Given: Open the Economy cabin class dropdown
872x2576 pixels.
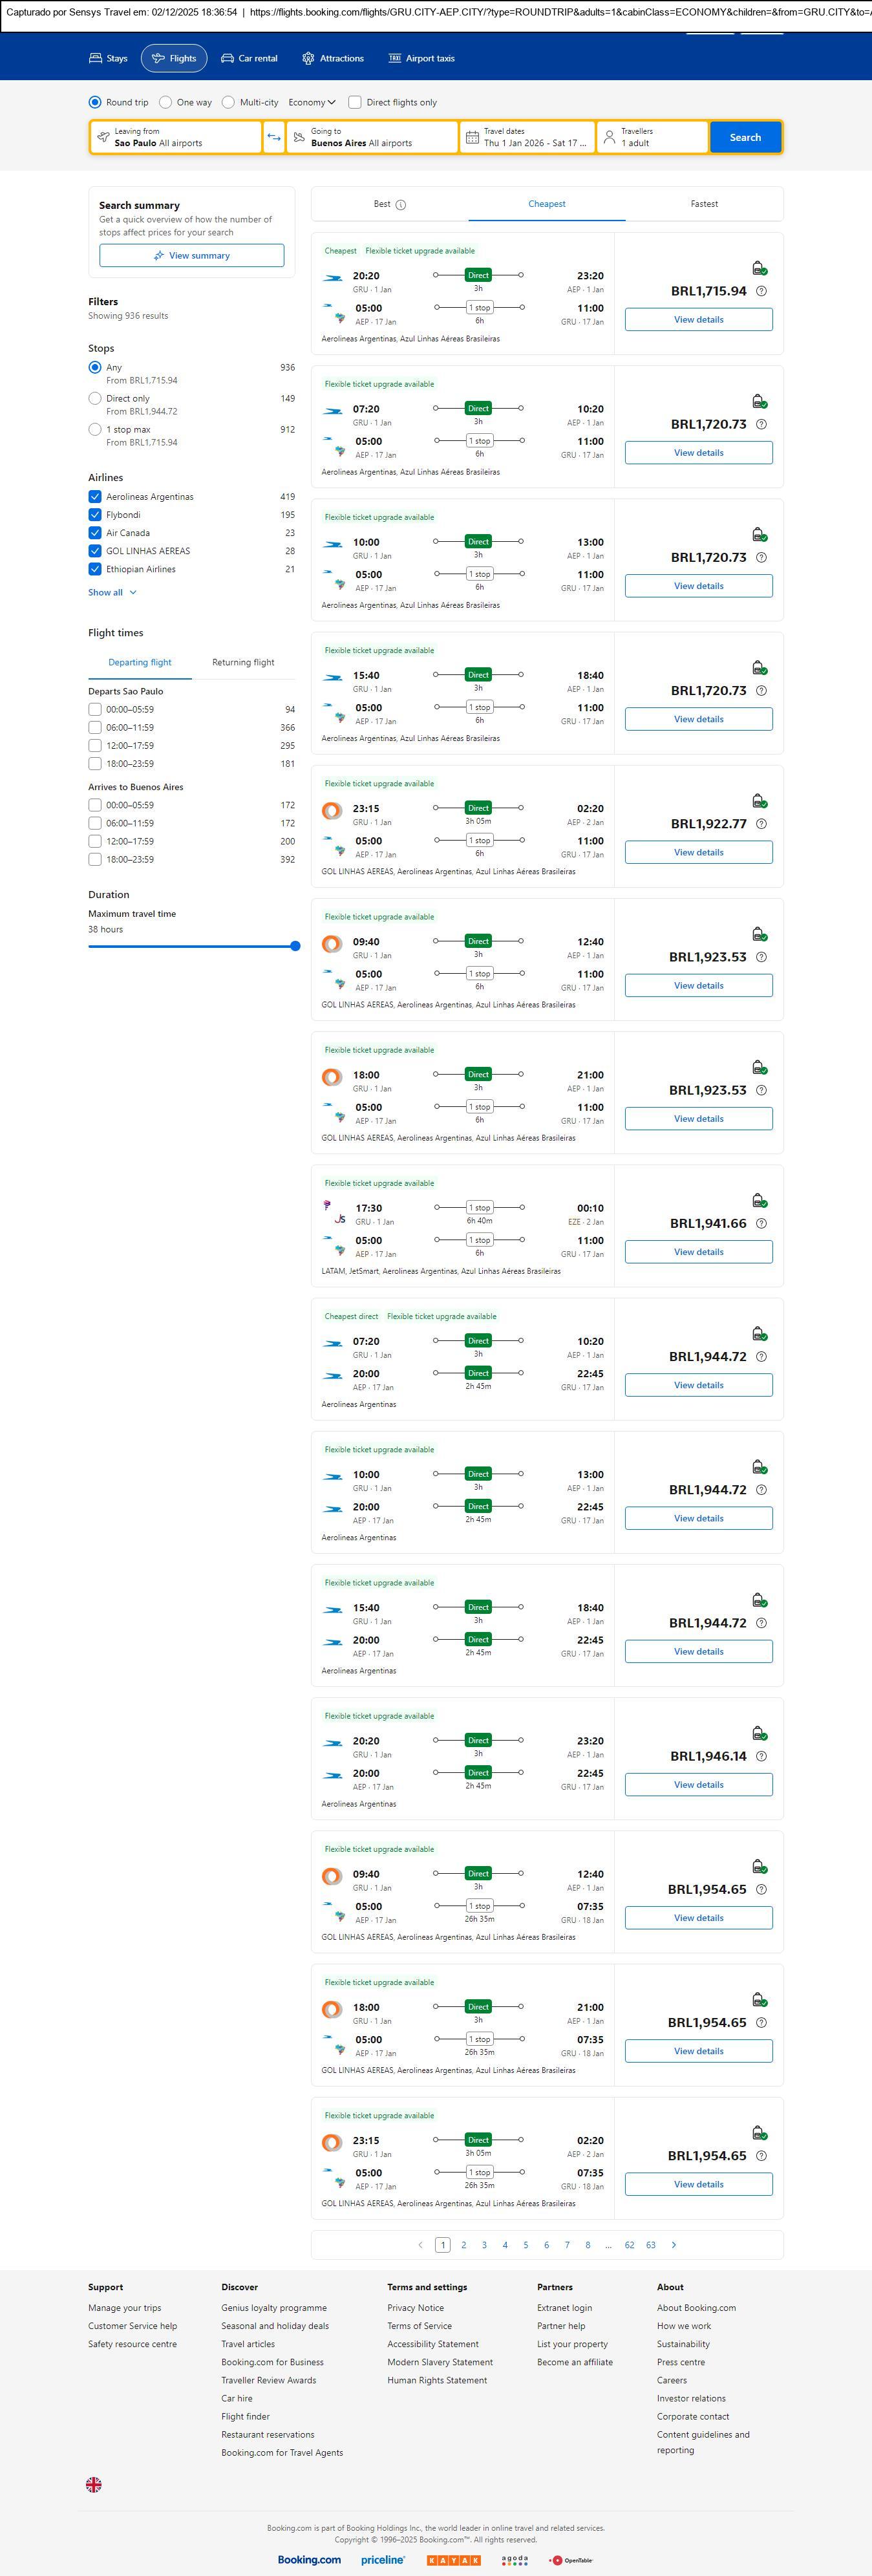Looking at the screenshot, I should click(x=311, y=102).
